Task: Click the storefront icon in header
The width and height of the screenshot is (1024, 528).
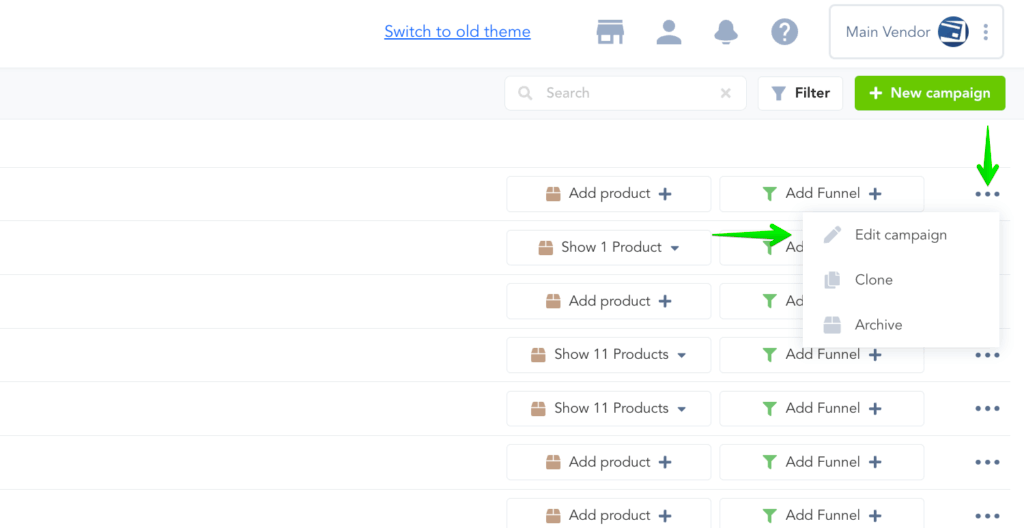Action: [x=610, y=32]
